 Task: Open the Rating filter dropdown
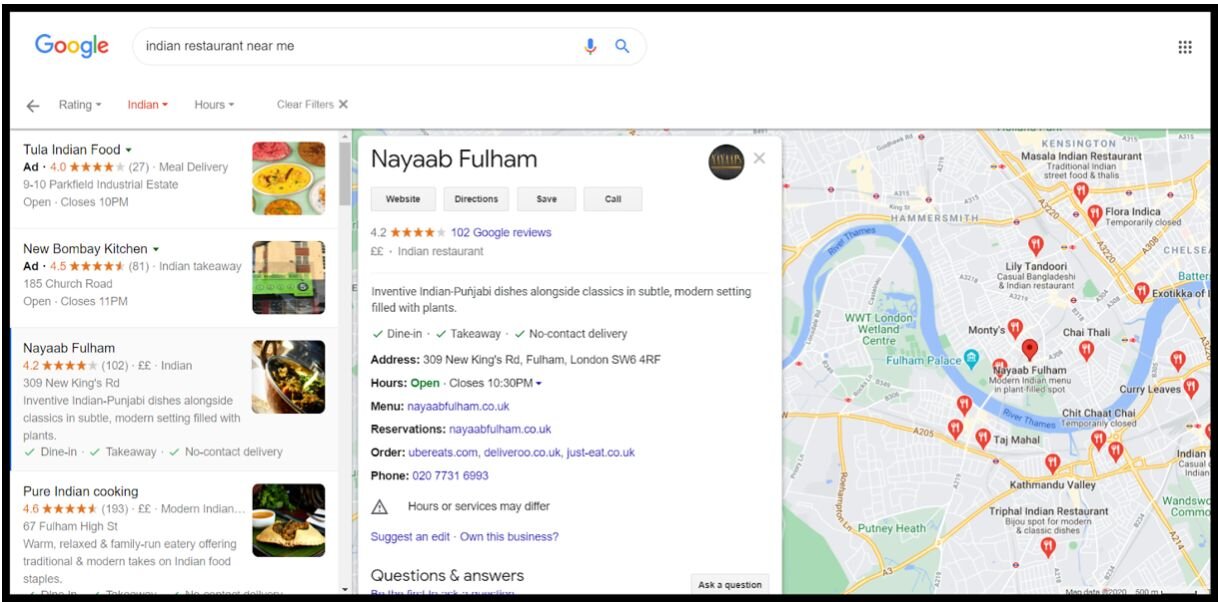pos(80,105)
